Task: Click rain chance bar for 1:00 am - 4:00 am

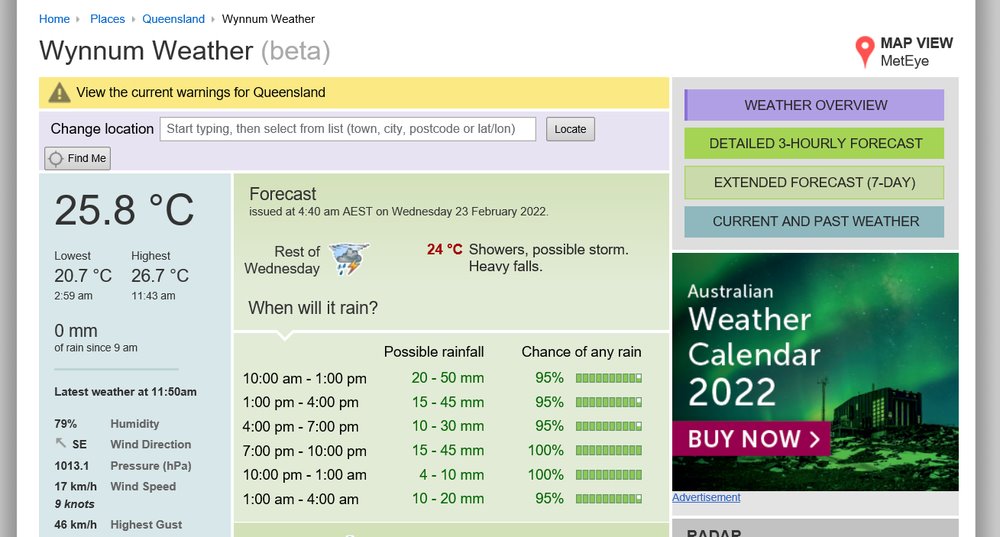Action: 608,499
